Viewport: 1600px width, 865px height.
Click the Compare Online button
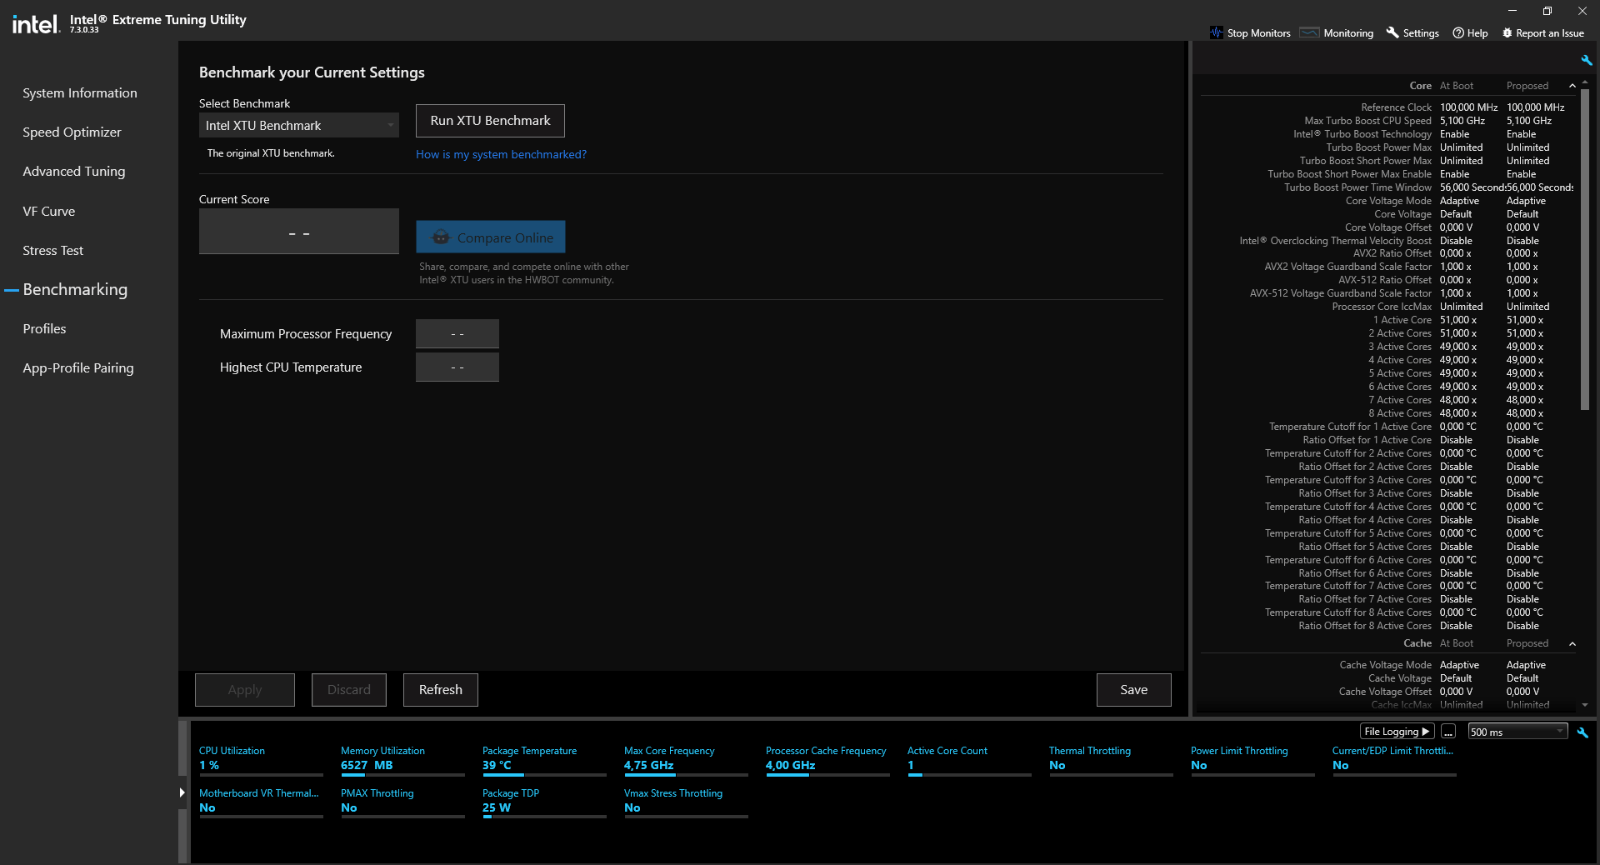(x=491, y=237)
